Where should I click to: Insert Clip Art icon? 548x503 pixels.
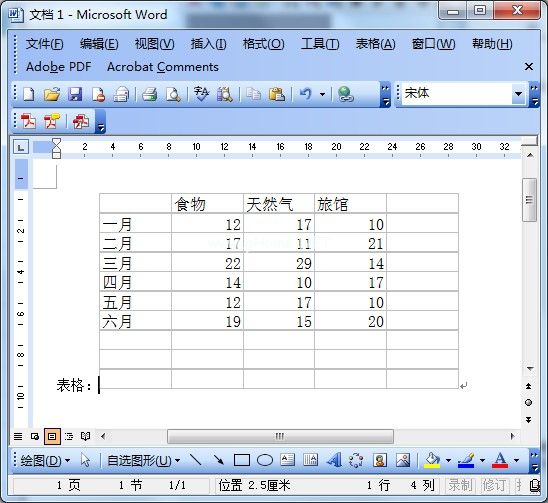380,460
